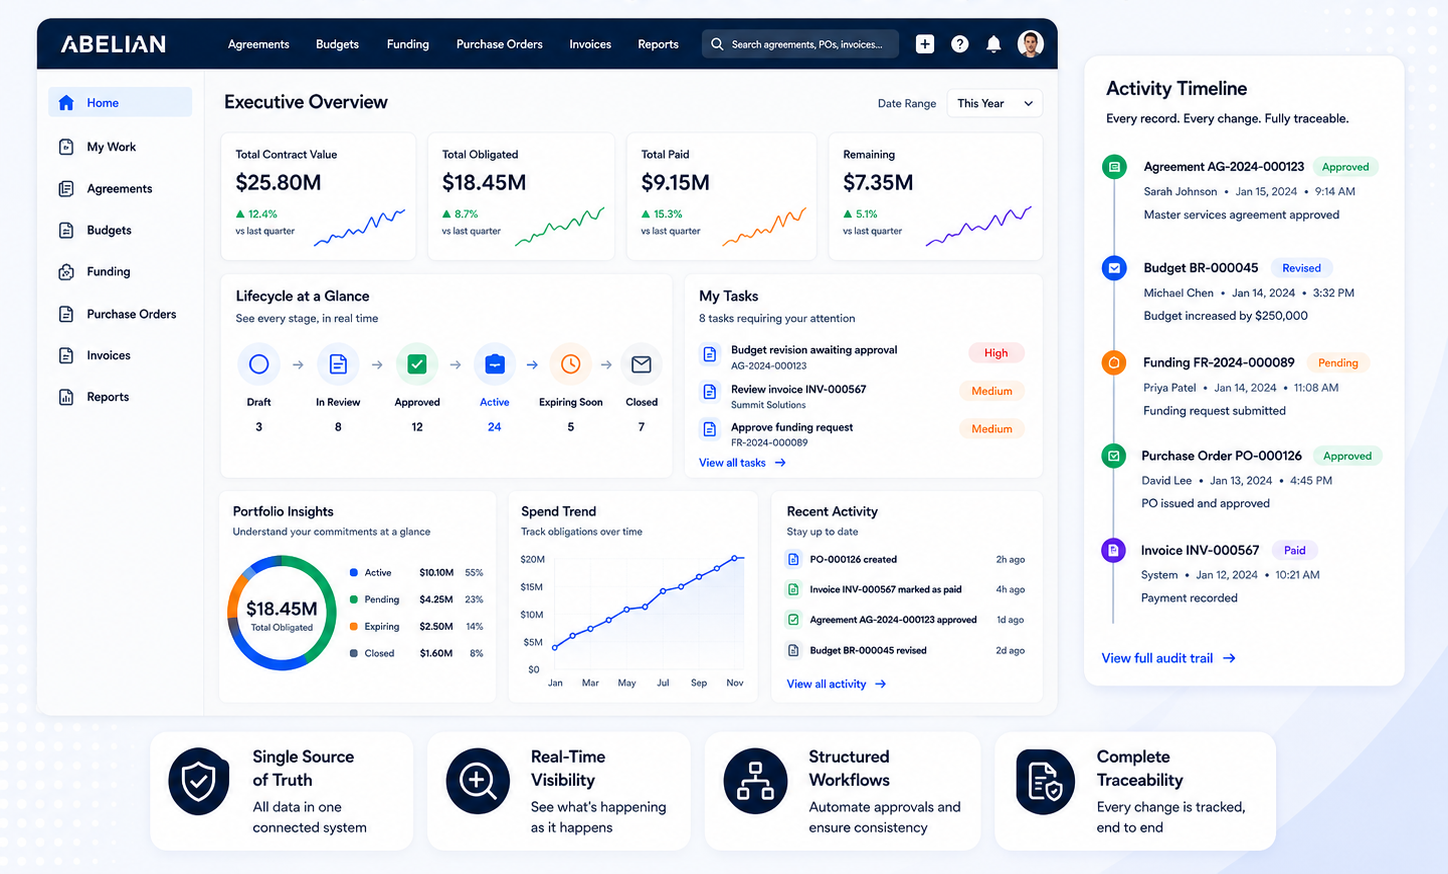Open the notifications bell
Image resolution: width=1448 pixels, height=874 pixels.
pyautogui.click(x=993, y=44)
